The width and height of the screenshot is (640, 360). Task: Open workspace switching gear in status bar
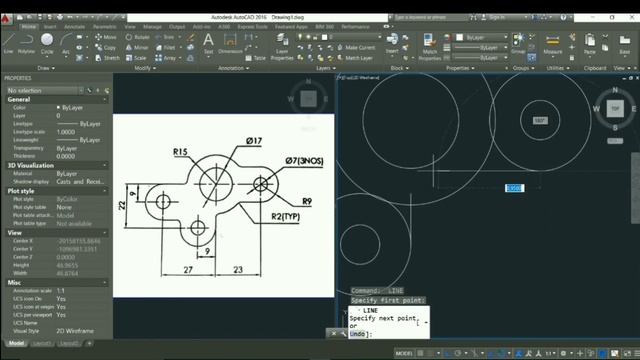coord(564,353)
